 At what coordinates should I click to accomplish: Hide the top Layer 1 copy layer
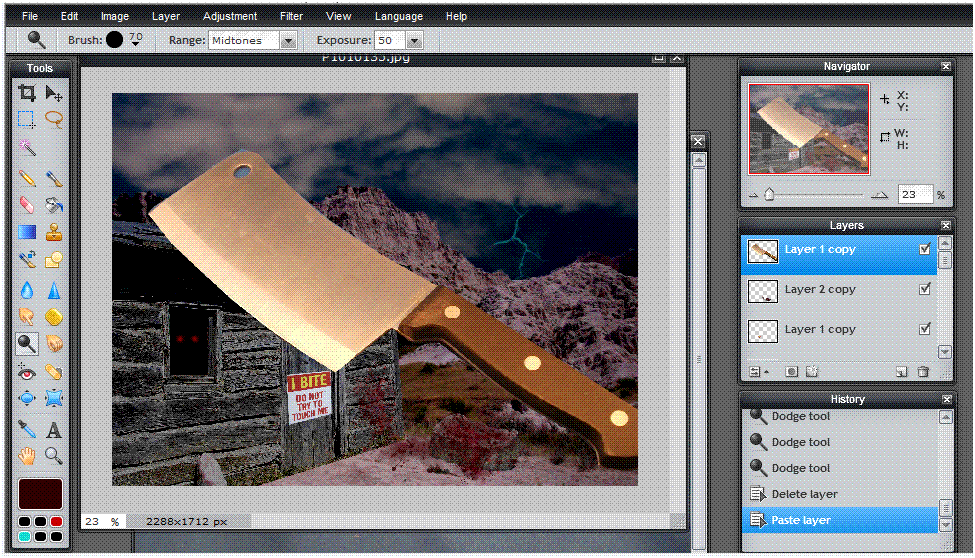925,249
